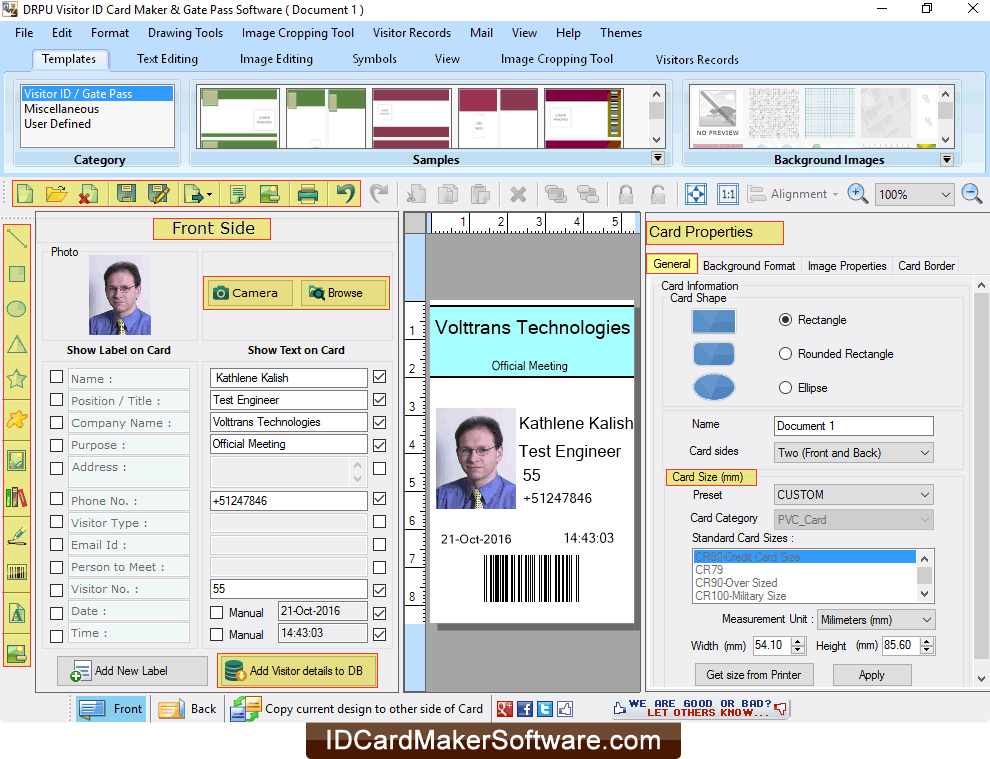Switch to the Text Editing tab
990x759 pixels.
point(167,59)
